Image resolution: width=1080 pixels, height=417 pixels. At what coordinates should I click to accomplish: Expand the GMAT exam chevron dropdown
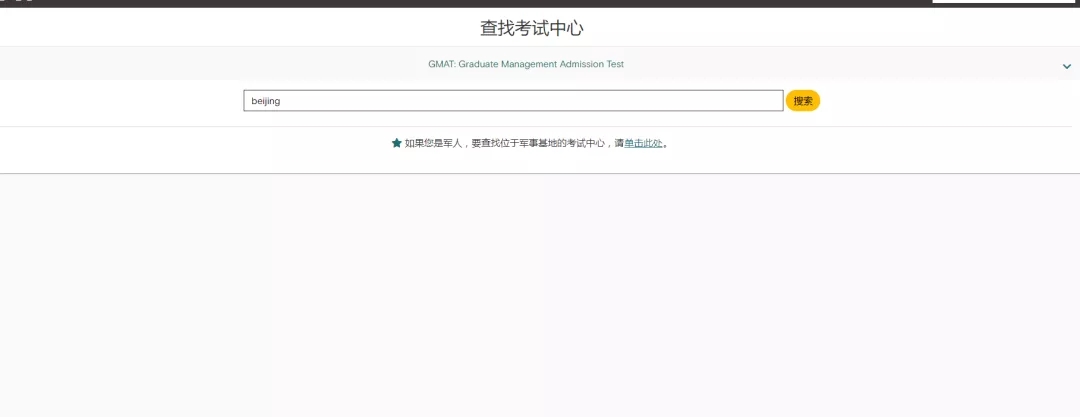pyautogui.click(x=1067, y=66)
